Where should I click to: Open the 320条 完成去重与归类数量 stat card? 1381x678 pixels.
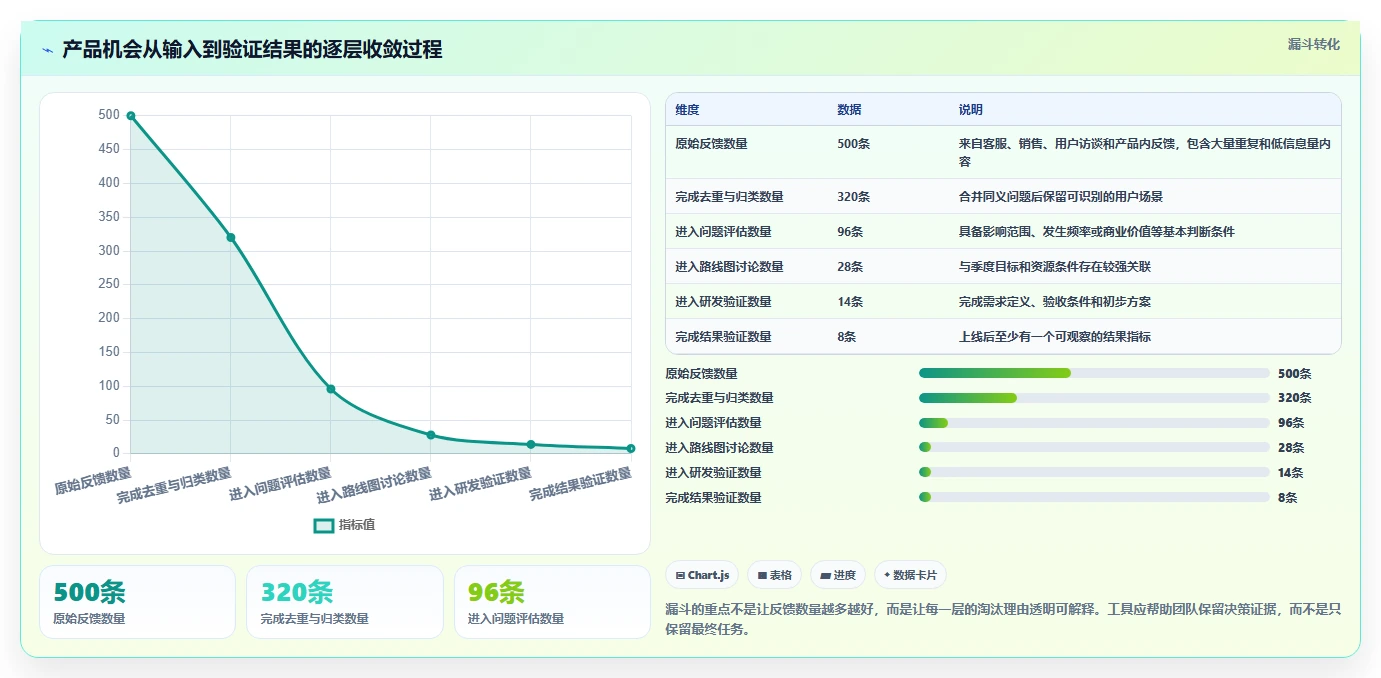click(345, 602)
